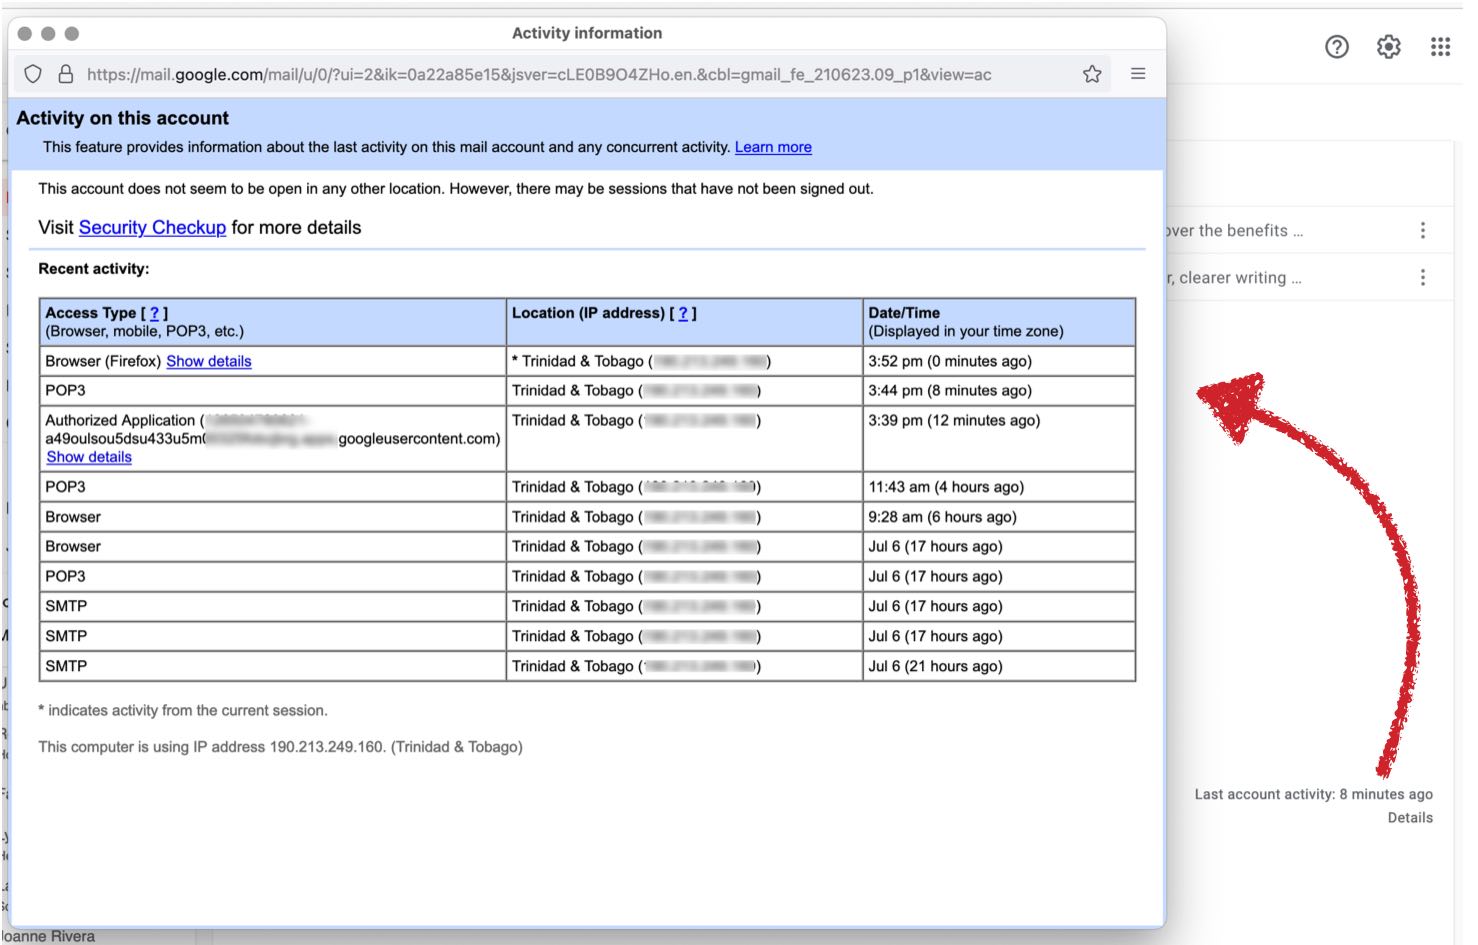Open the Security Checkup link
The width and height of the screenshot is (1478, 945).
pyautogui.click(x=152, y=228)
